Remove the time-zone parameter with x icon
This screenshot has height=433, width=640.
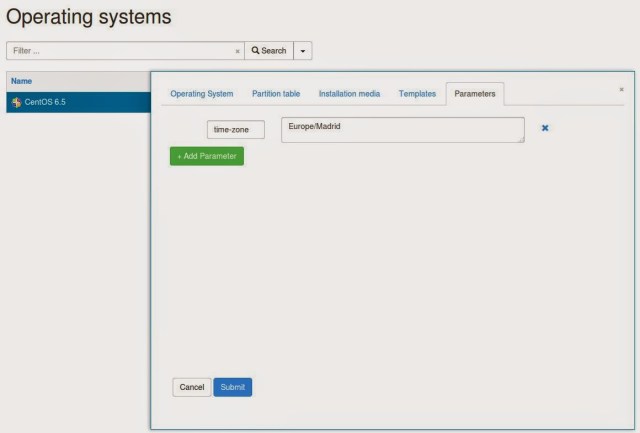[x=545, y=128]
